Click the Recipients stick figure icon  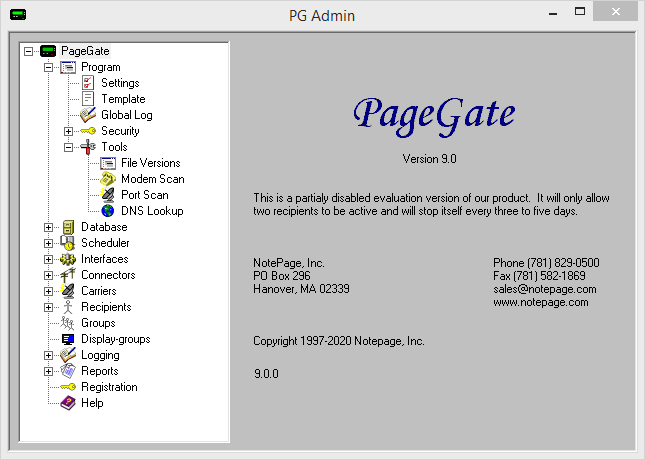(68, 307)
